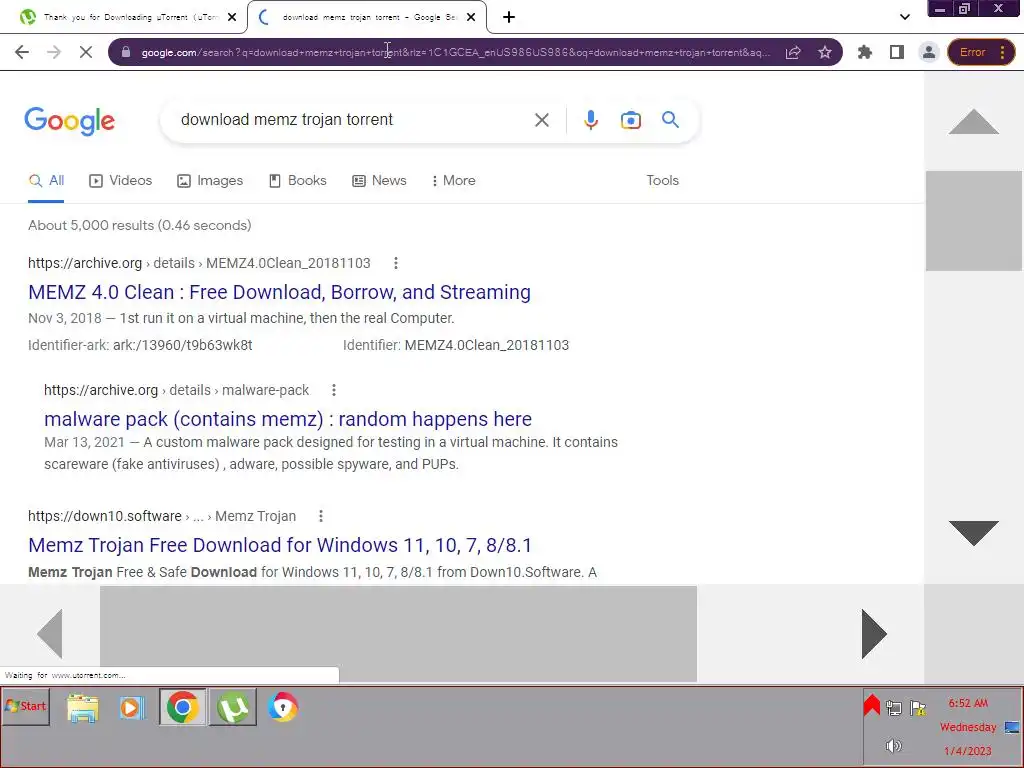Click the share page icon in address bar

[793, 52]
